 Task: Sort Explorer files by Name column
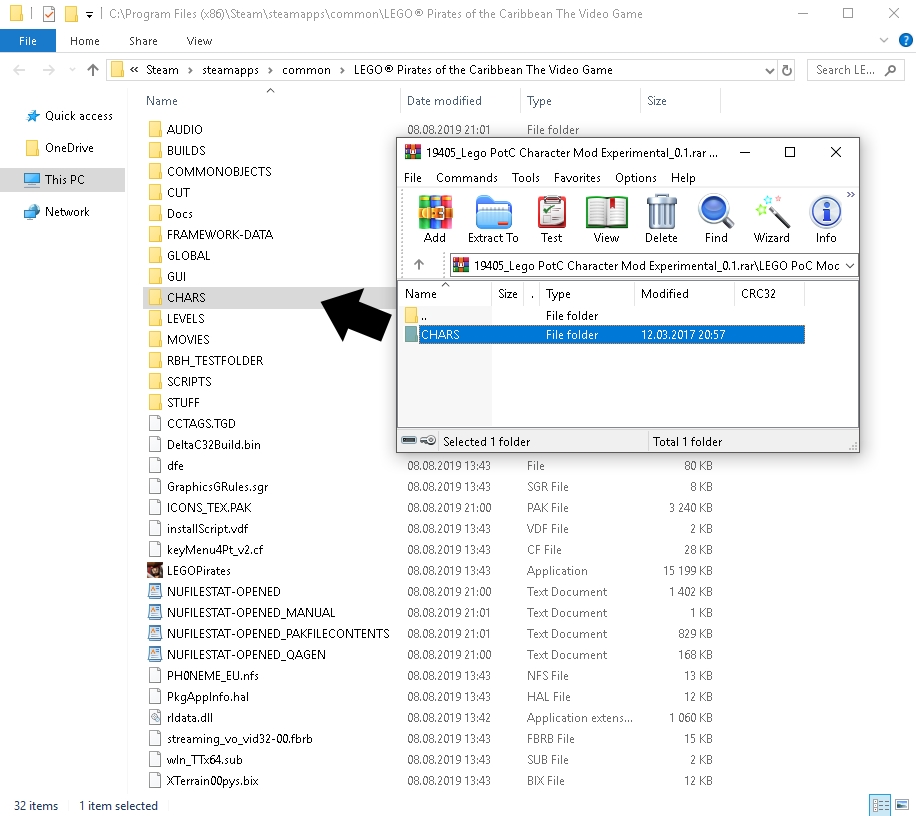(270, 100)
